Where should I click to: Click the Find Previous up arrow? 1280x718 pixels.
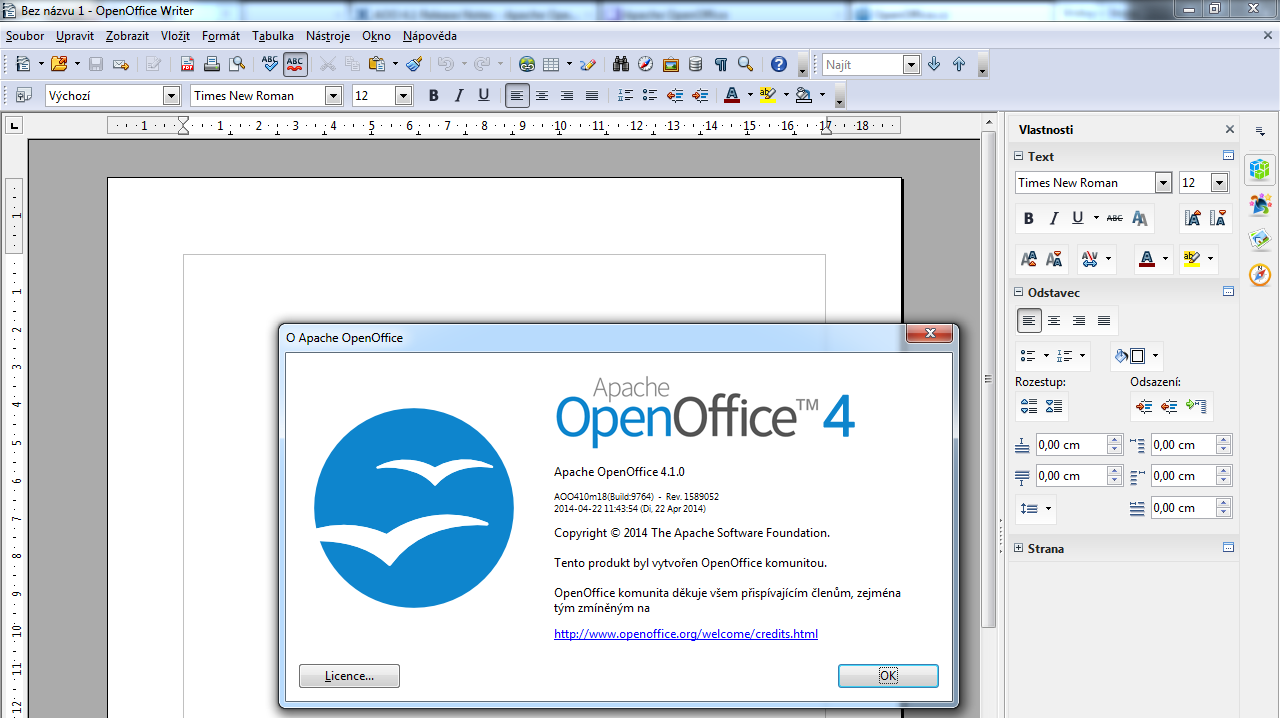pyautogui.click(x=959, y=64)
